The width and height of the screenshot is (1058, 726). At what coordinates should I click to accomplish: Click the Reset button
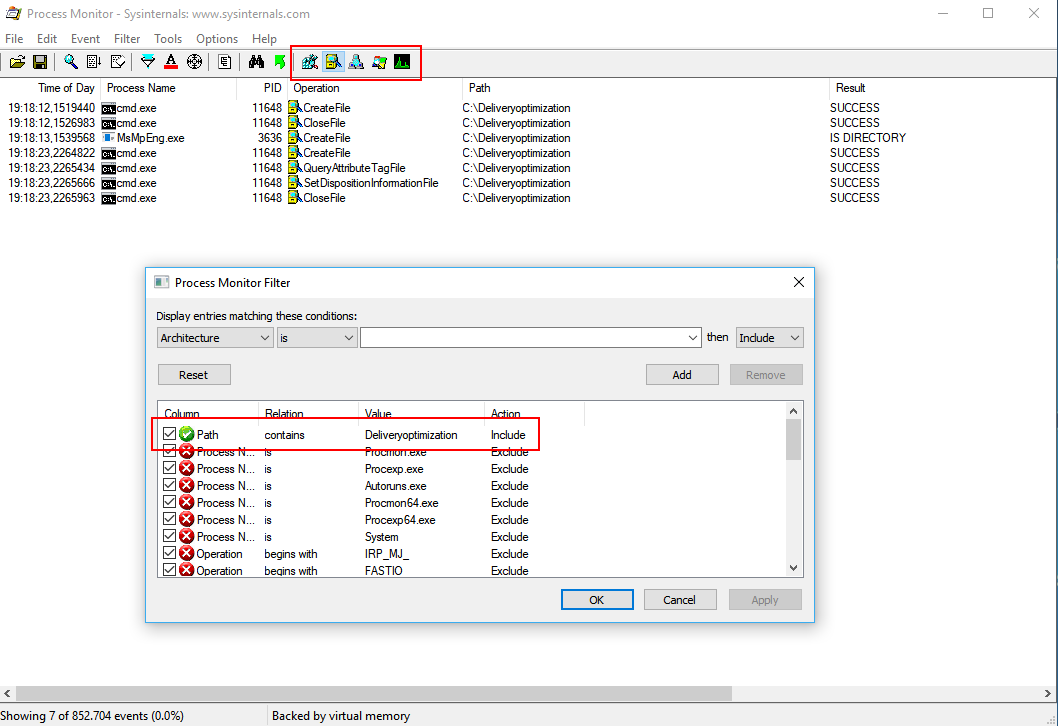[x=194, y=374]
